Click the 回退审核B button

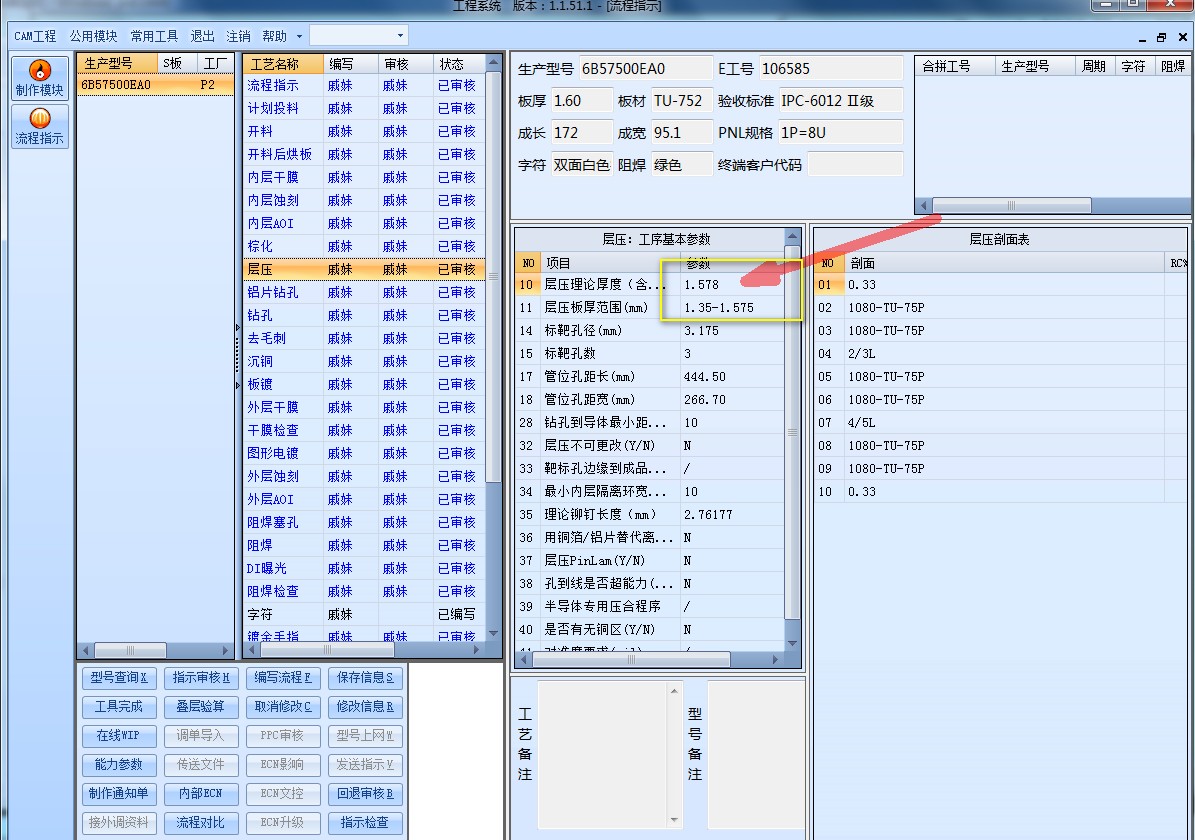tap(365, 794)
